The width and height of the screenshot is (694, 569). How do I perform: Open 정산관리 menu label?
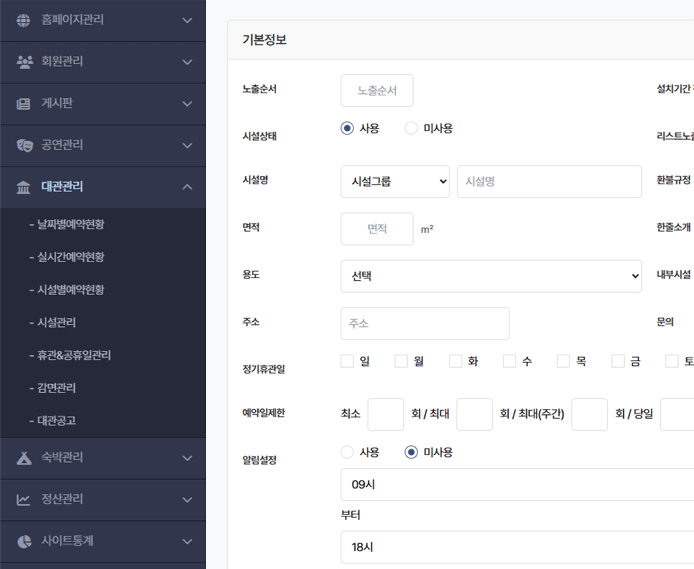(x=62, y=499)
